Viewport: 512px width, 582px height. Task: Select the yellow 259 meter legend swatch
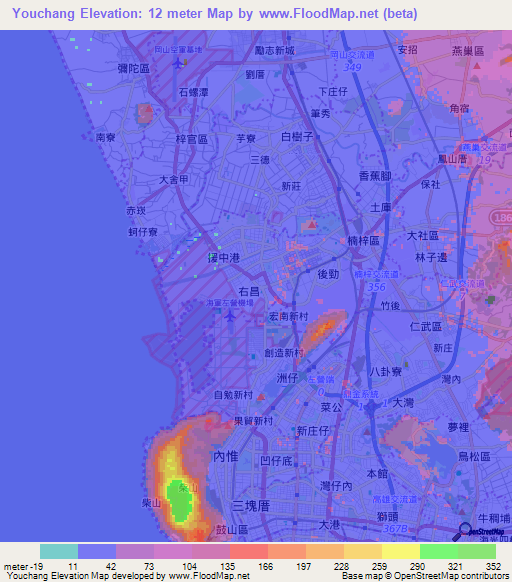tap(401, 551)
